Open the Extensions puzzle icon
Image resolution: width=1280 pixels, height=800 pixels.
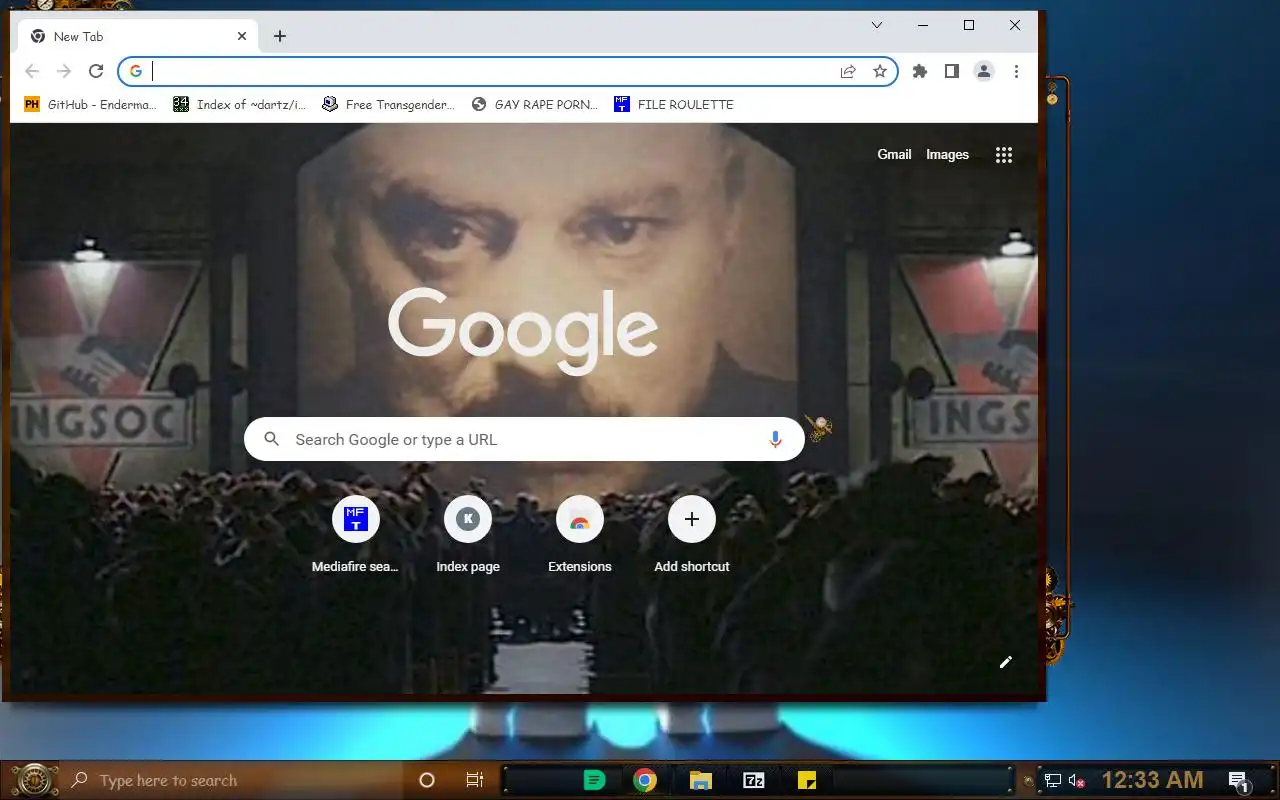[920, 71]
